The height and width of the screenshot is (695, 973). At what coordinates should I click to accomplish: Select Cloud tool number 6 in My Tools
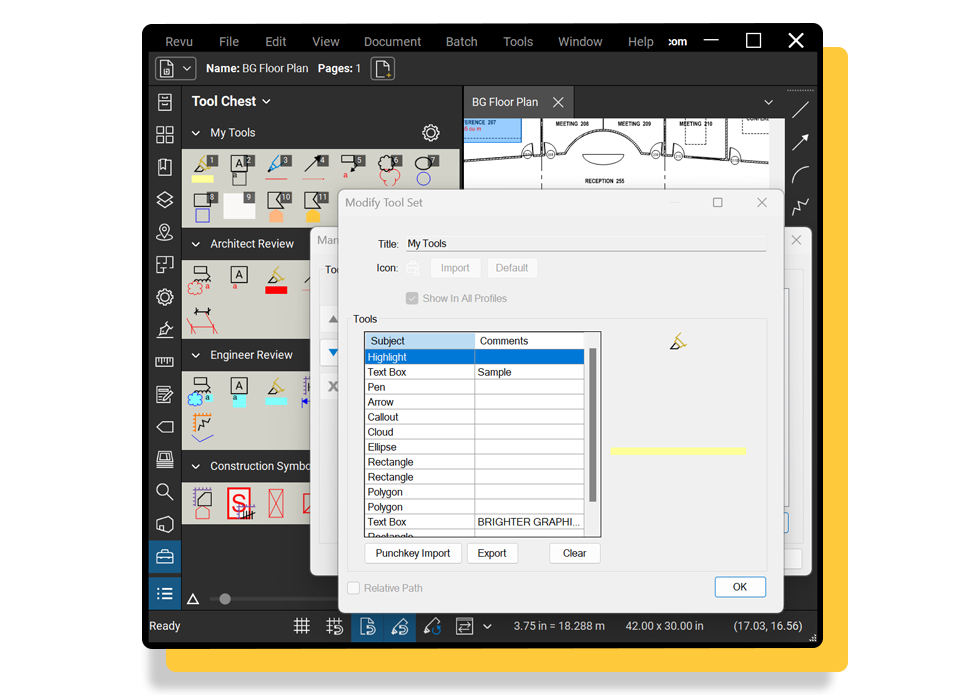389,171
